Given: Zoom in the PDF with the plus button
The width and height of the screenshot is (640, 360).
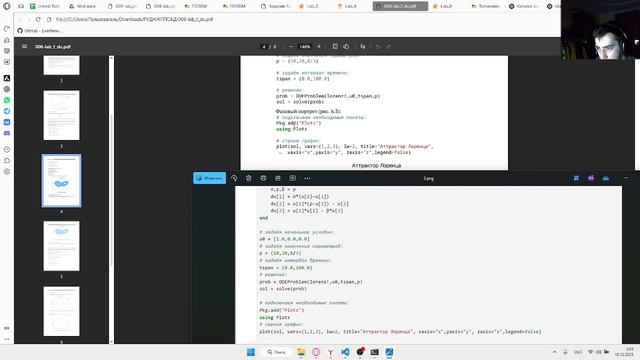Looking at the screenshot, I should pos(319,47).
